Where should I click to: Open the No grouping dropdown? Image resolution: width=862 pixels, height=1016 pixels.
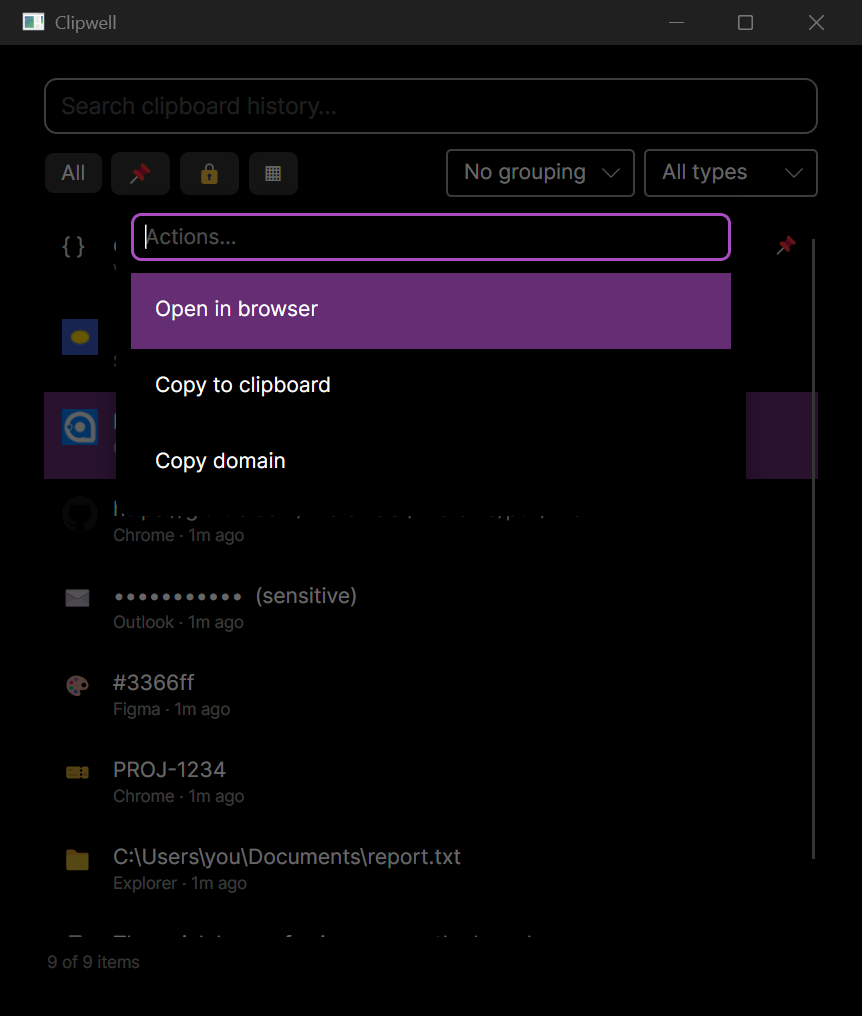540,173
